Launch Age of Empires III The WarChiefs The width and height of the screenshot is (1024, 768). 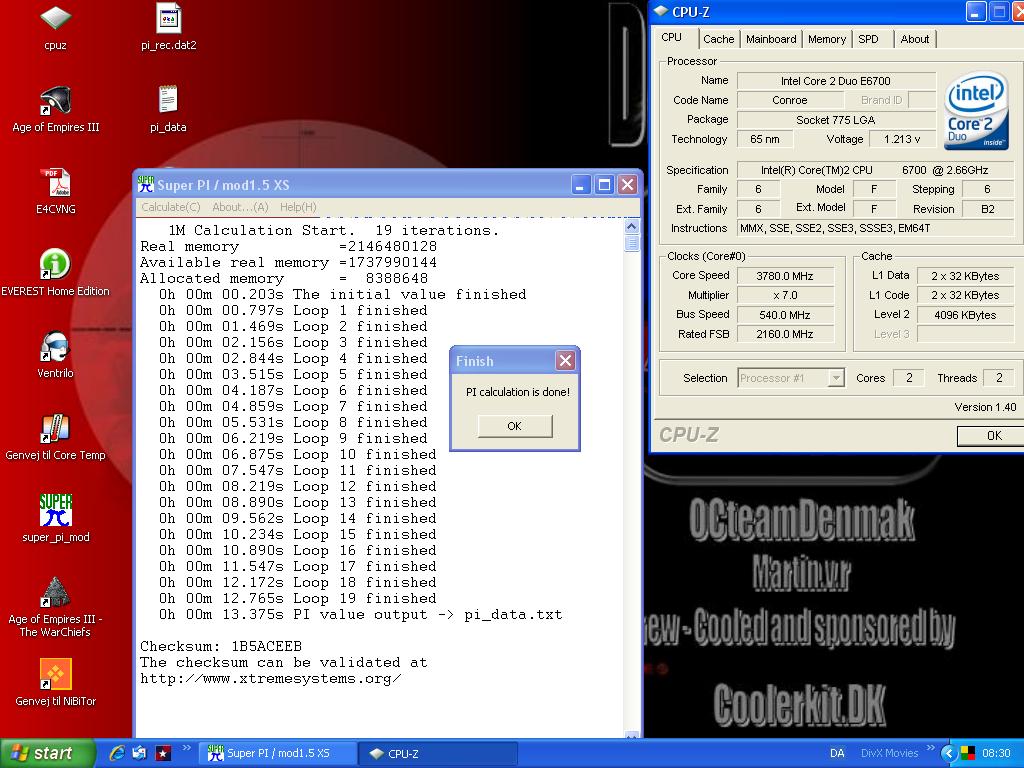pos(56,607)
